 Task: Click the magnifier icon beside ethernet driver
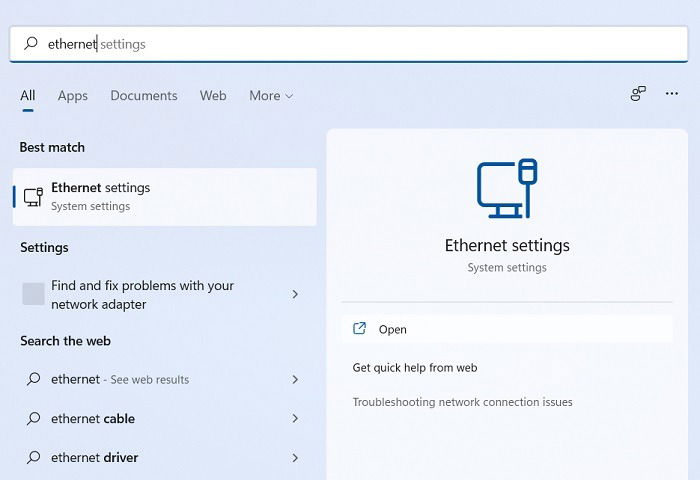(33, 457)
